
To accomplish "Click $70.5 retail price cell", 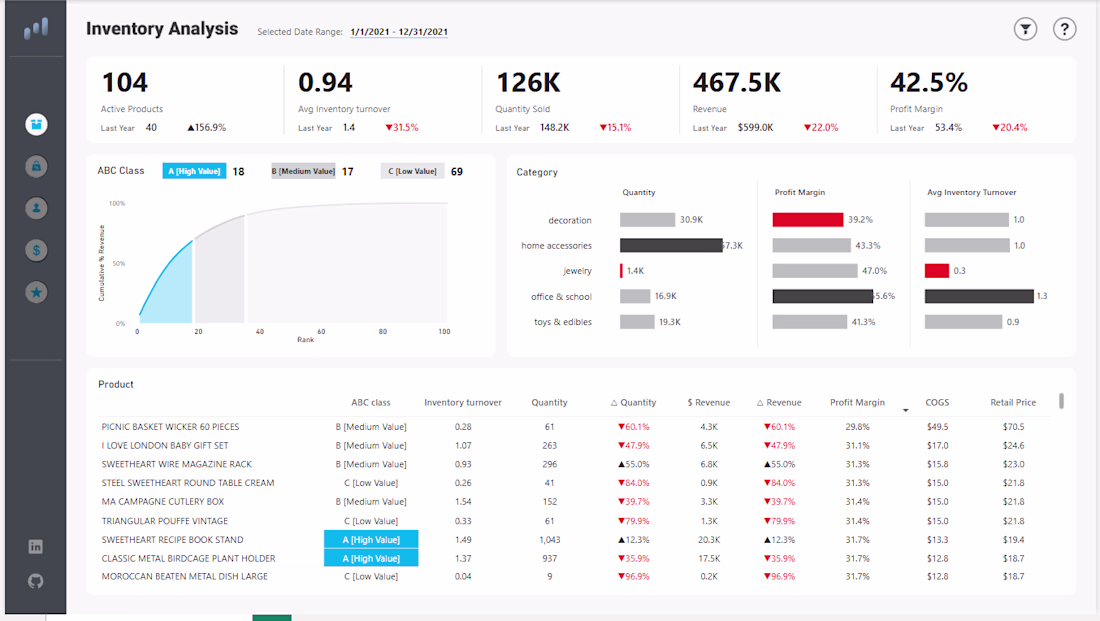I will click(1013, 427).
